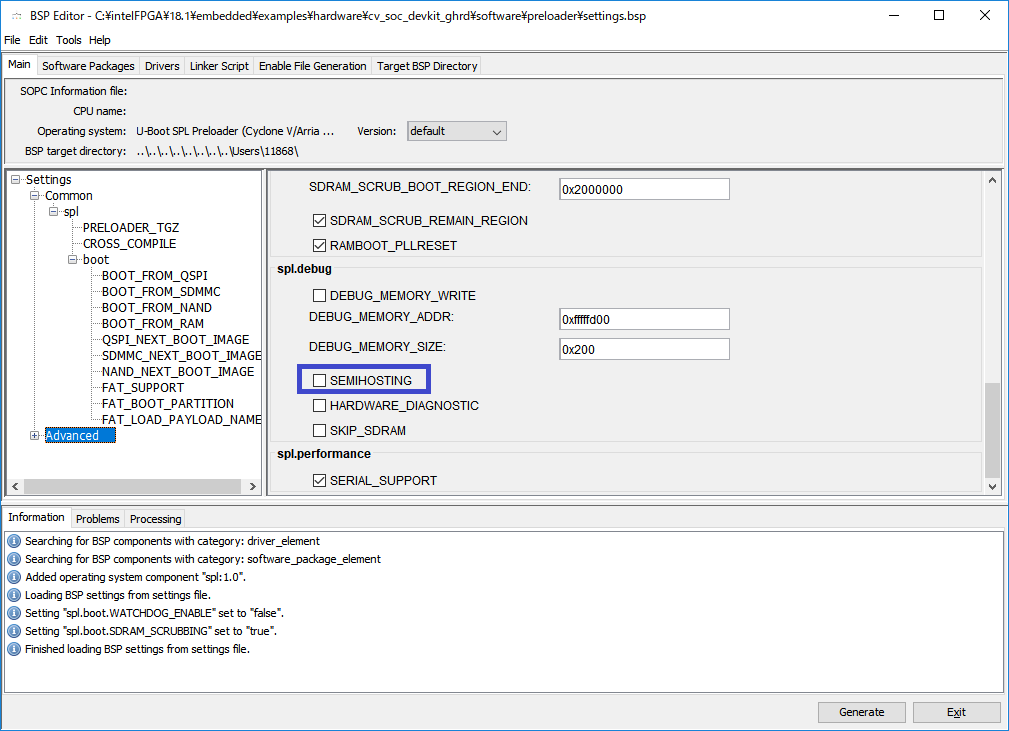Screen dimensions: 1009x731
Task: Toggle the HARDWARE_DIAGNOSTIC option
Action: pos(319,405)
